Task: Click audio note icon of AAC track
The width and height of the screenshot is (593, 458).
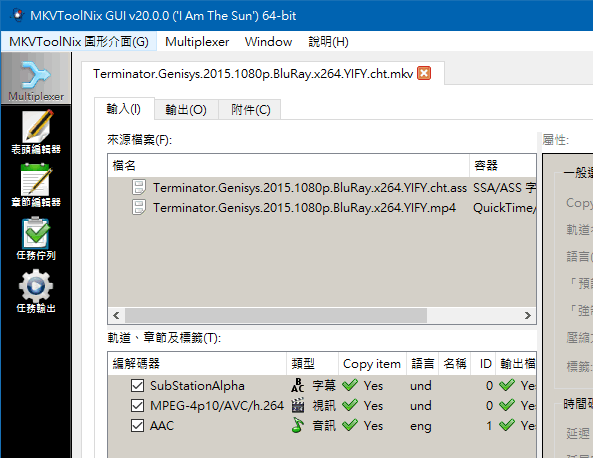Action: pyautogui.click(x=298, y=425)
